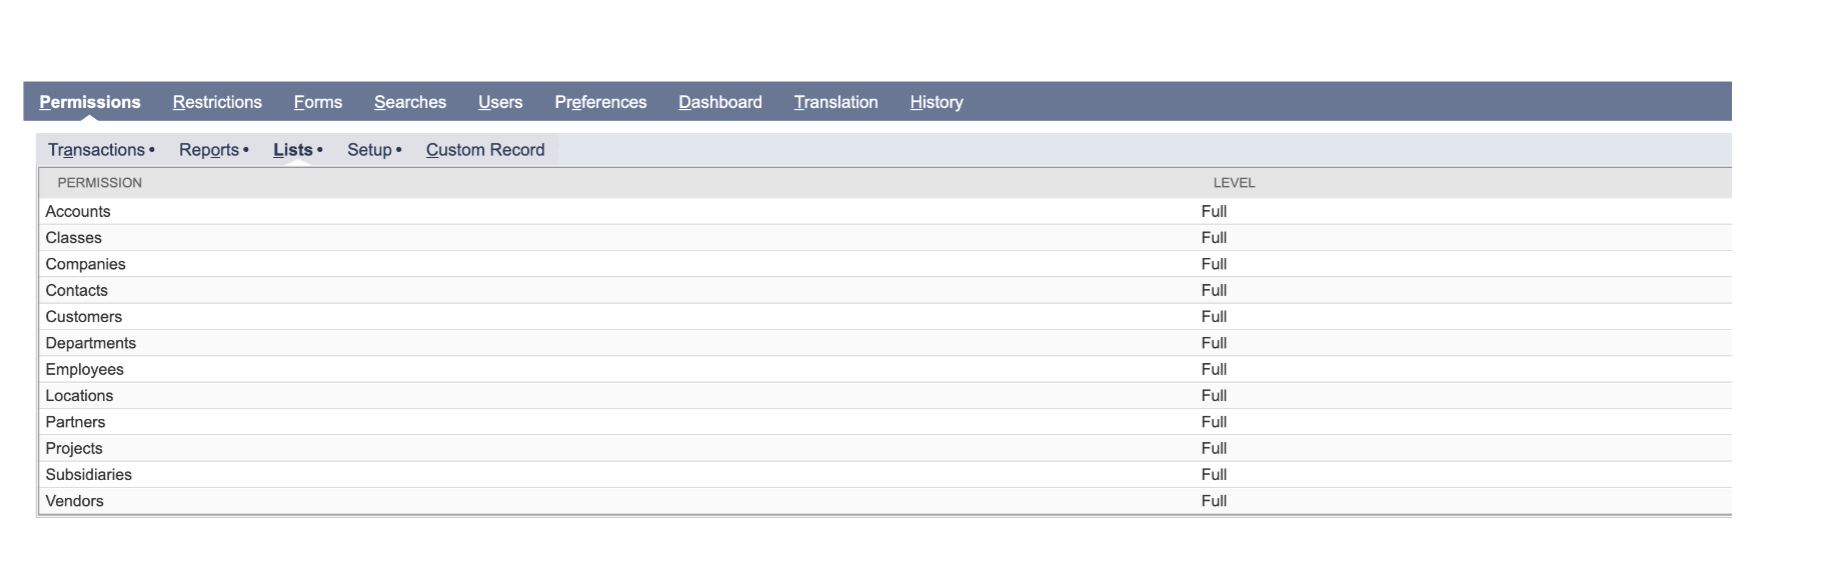Open the Preferences tab
The height and width of the screenshot is (568, 1840).
(x=600, y=102)
